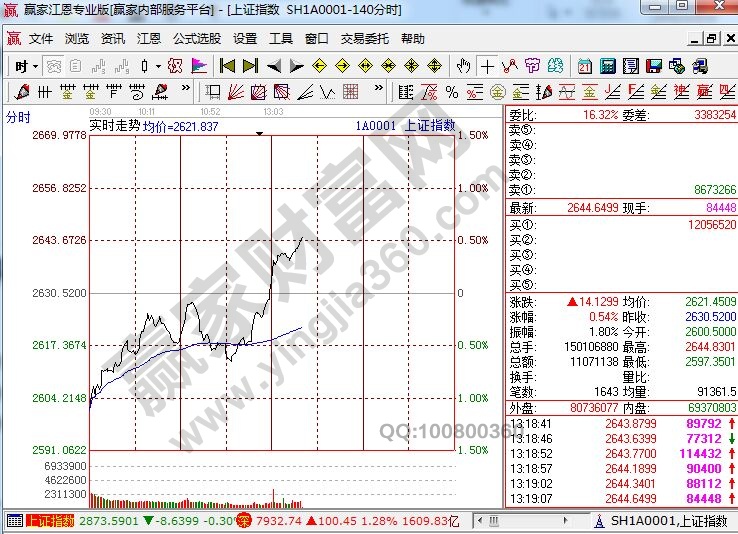Open the calendar icon in toolbar
The width and height of the screenshot is (738, 534).
click(x=584, y=66)
